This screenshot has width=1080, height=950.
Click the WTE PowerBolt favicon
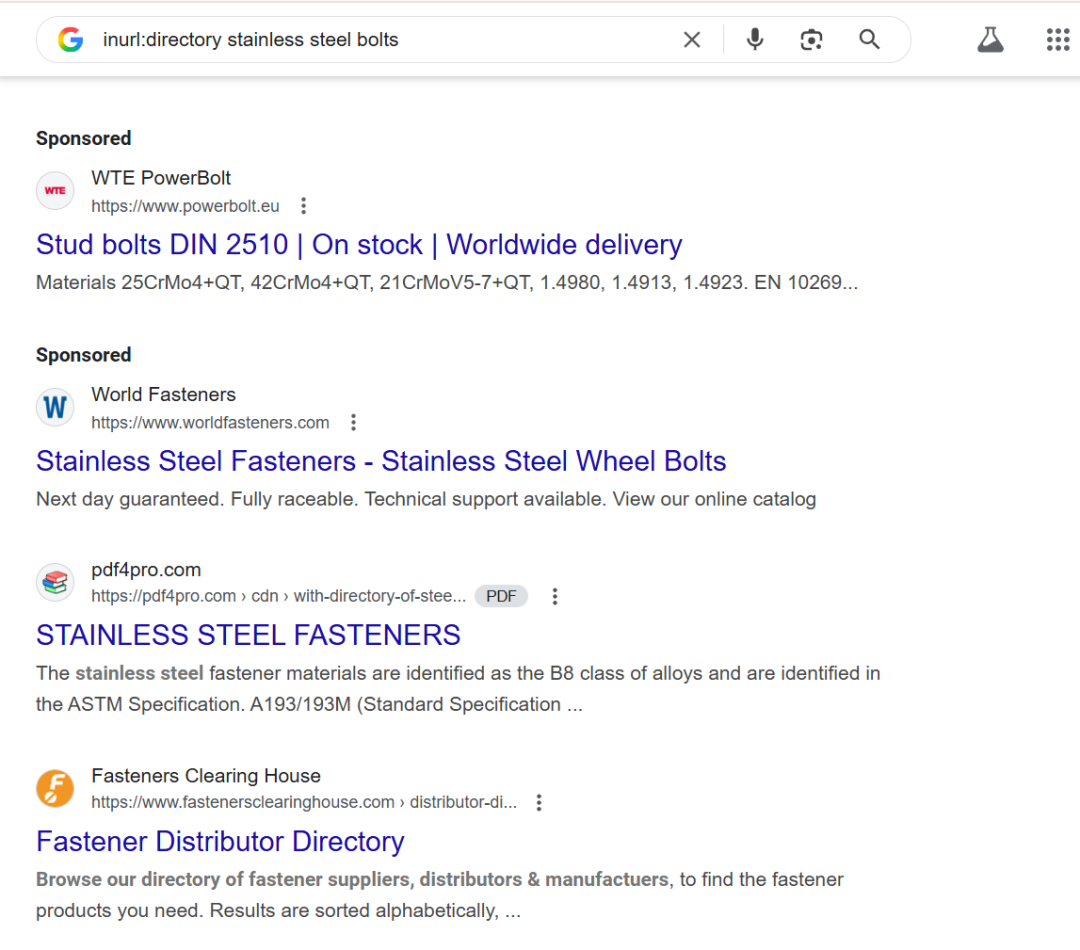(55, 191)
